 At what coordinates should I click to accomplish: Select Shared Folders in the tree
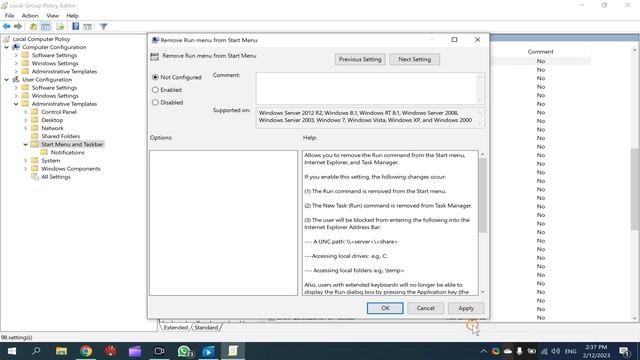point(60,136)
